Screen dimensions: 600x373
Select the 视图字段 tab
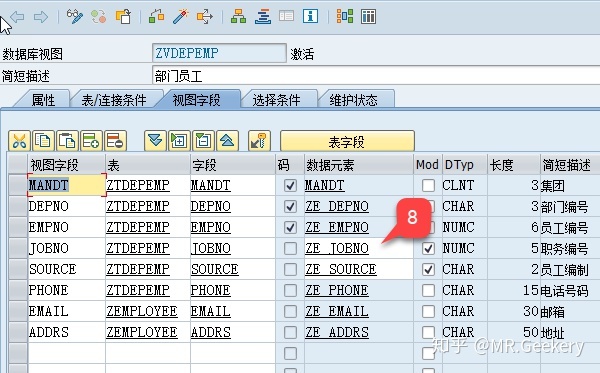[x=196, y=100]
